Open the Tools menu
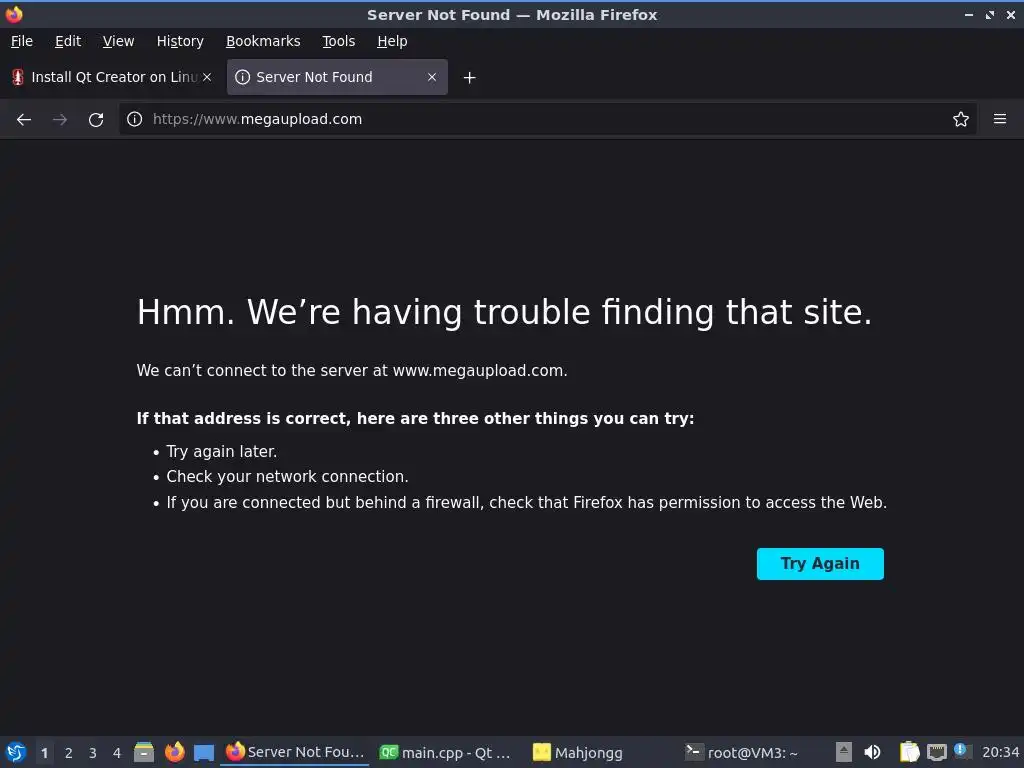This screenshot has height=768, width=1024. (x=338, y=41)
